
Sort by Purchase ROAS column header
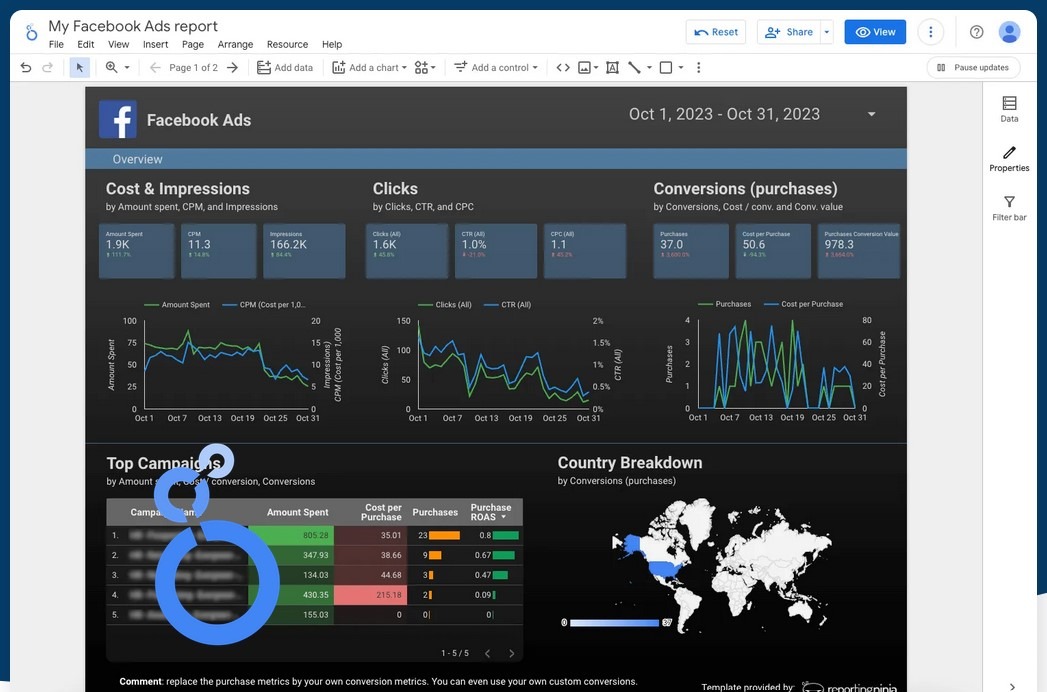(x=491, y=512)
